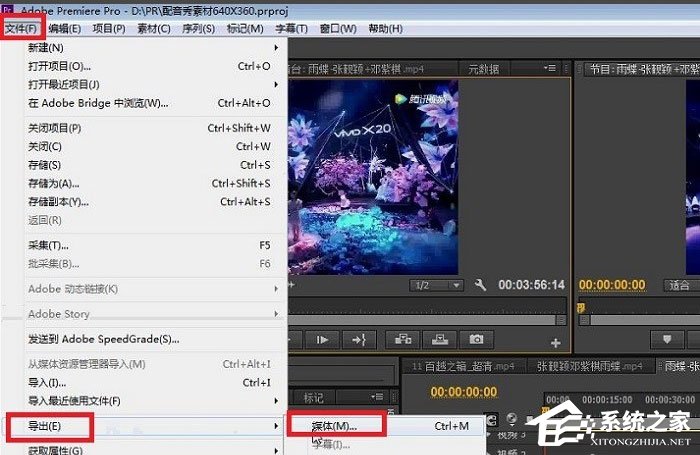Click the plus button editor icon
Image resolution: width=700 pixels, height=455 pixels.
click(x=556, y=343)
